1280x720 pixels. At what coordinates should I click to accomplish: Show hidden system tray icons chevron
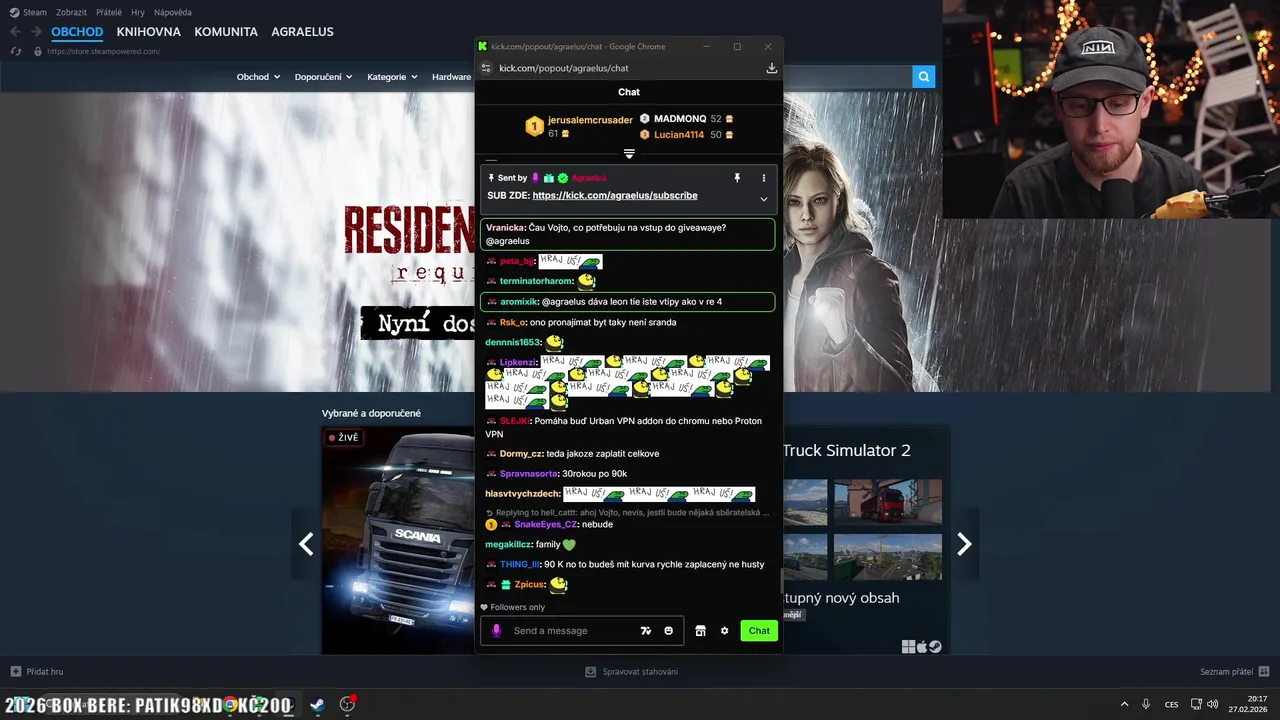(1124, 704)
